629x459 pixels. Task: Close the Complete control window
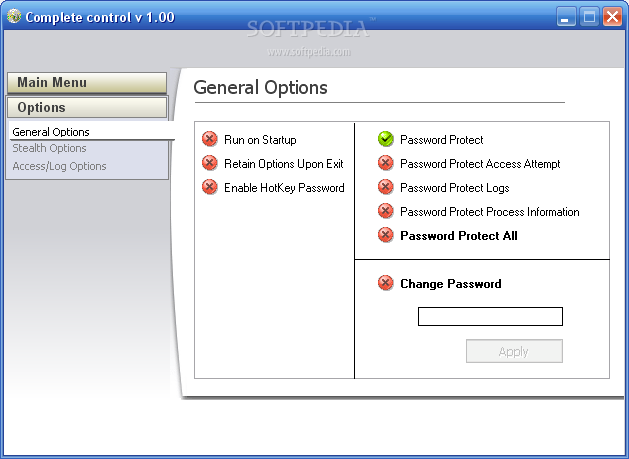tap(613, 17)
